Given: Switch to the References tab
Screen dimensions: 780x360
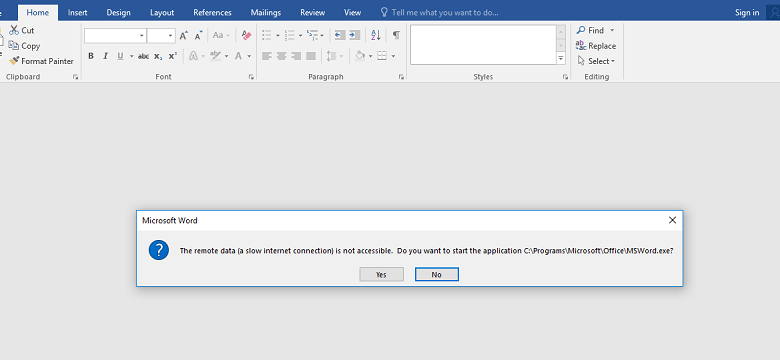Looking at the screenshot, I should coord(212,12).
